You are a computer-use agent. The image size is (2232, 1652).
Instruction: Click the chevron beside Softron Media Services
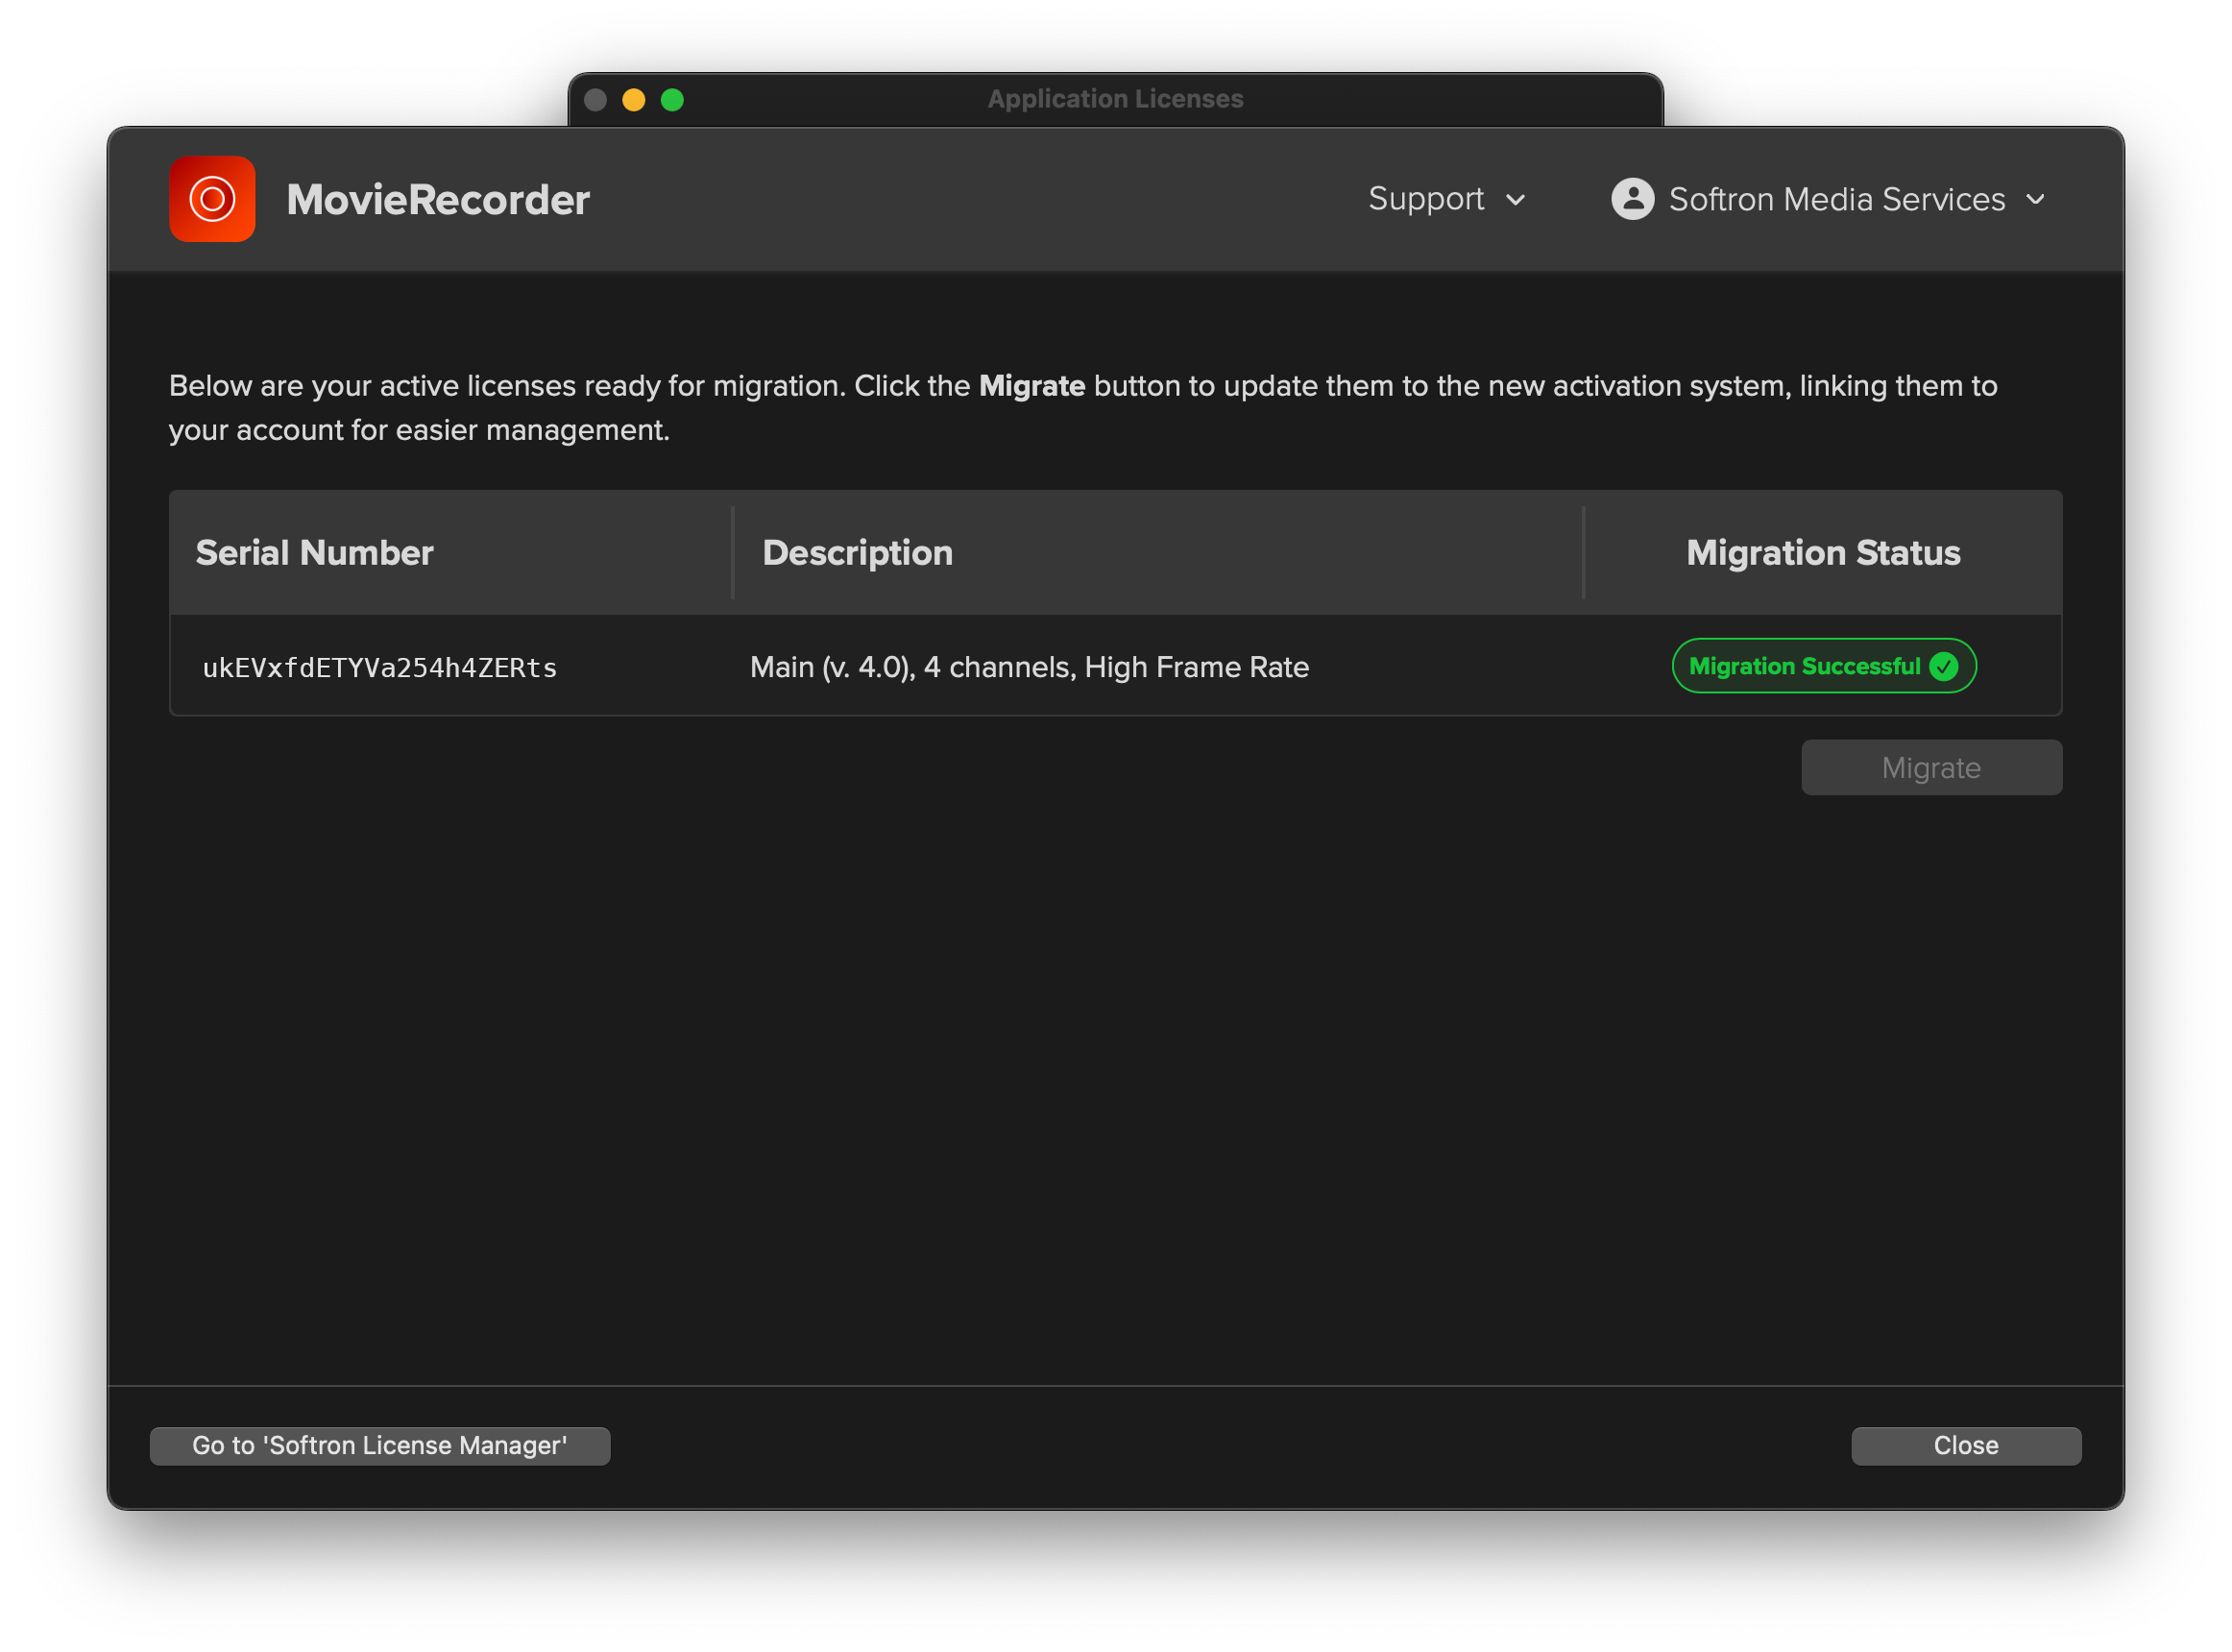click(x=2035, y=200)
